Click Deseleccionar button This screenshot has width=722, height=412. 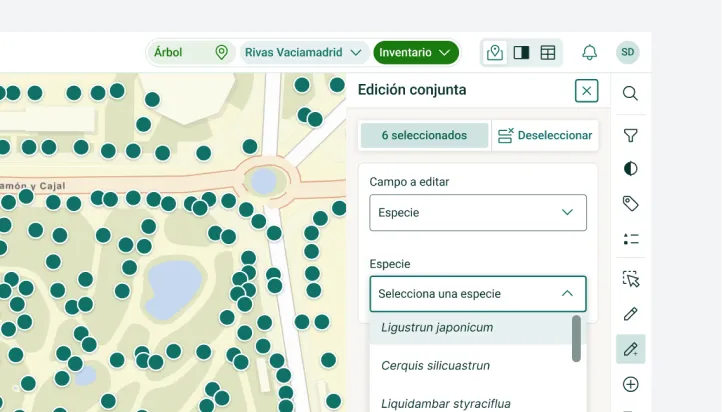pos(545,135)
